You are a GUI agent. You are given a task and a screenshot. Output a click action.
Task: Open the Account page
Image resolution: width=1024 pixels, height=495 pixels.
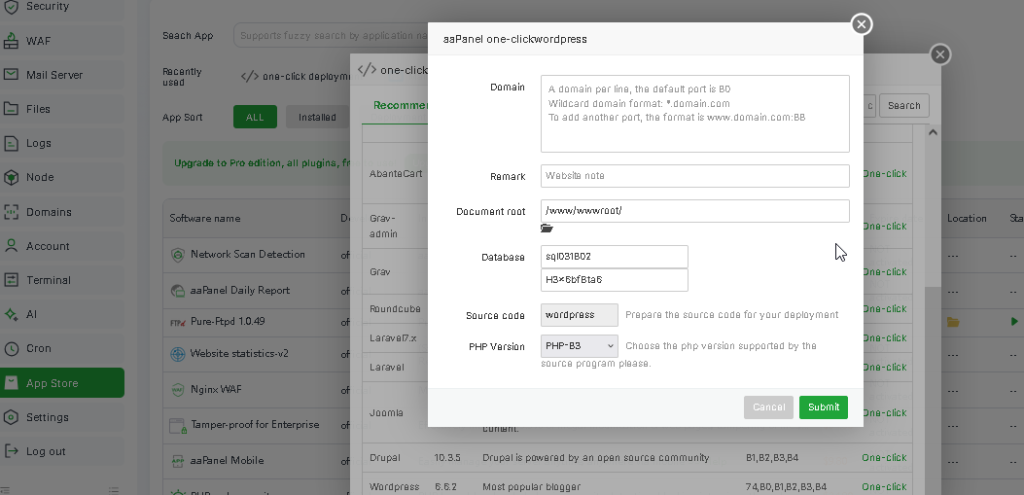tap(62, 246)
